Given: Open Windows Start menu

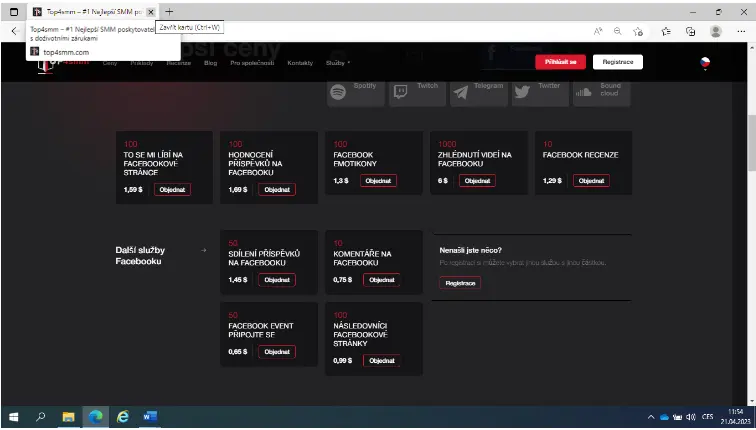Looking at the screenshot, I should point(14,417).
